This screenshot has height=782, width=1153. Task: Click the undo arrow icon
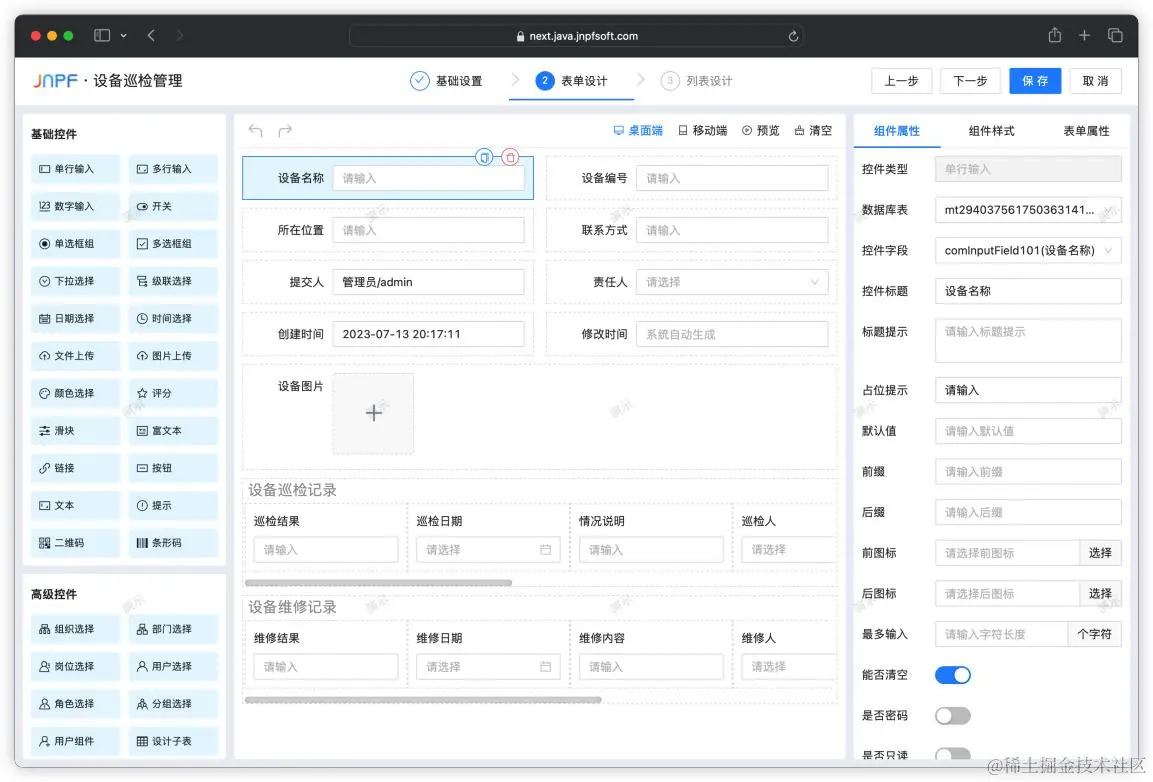(255, 131)
